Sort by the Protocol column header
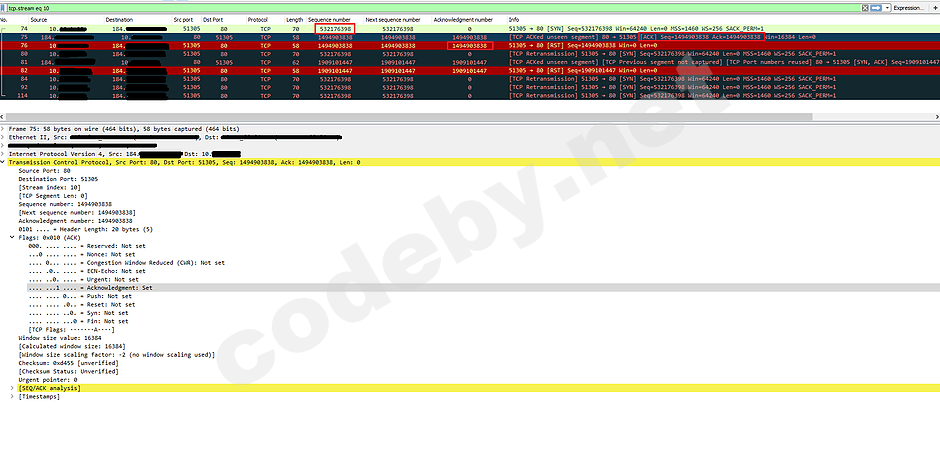This screenshot has width=940, height=456. (x=257, y=20)
